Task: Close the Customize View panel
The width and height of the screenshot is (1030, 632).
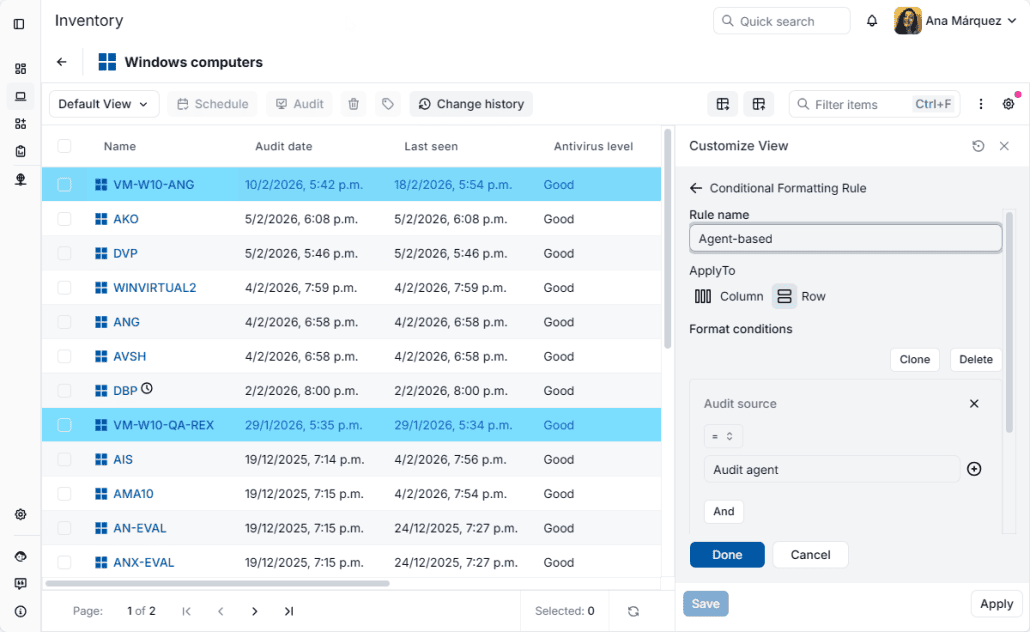Action: click(1004, 146)
